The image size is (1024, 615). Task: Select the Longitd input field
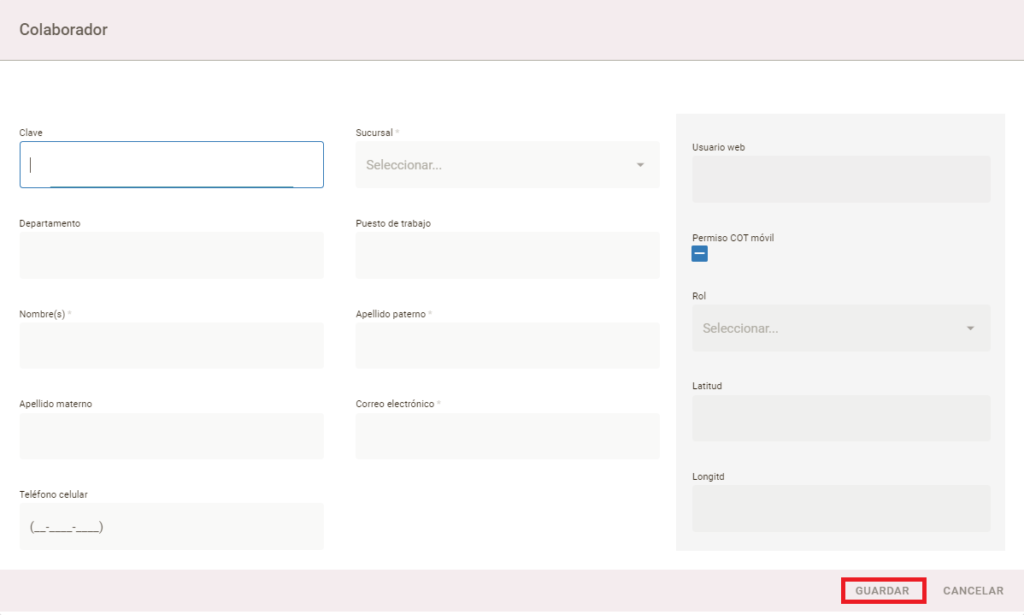(841, 509)
